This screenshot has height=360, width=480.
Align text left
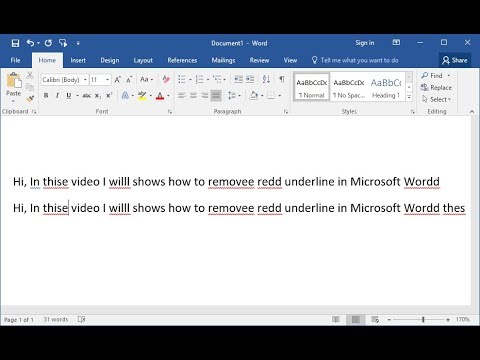coord(182,96)
